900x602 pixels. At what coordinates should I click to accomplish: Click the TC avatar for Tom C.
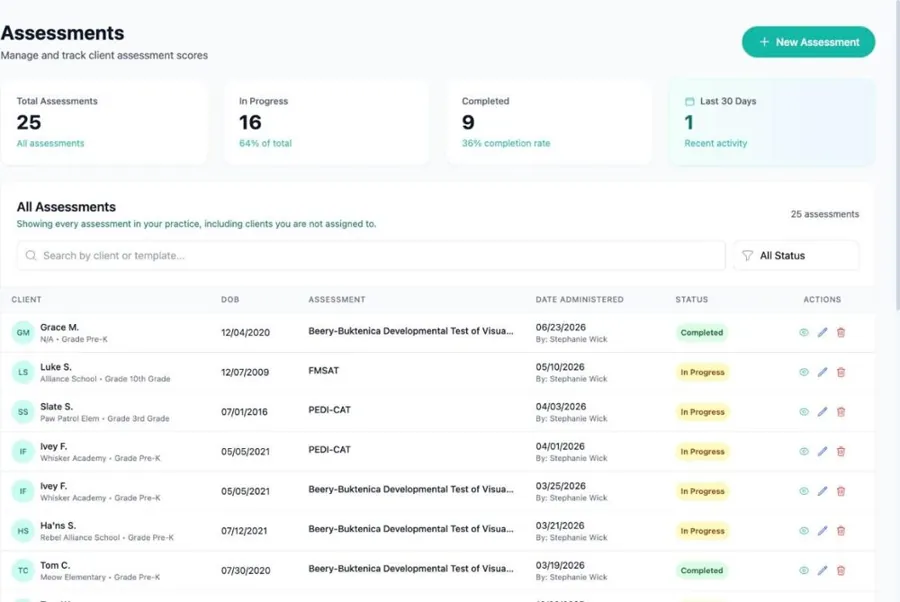23,570
